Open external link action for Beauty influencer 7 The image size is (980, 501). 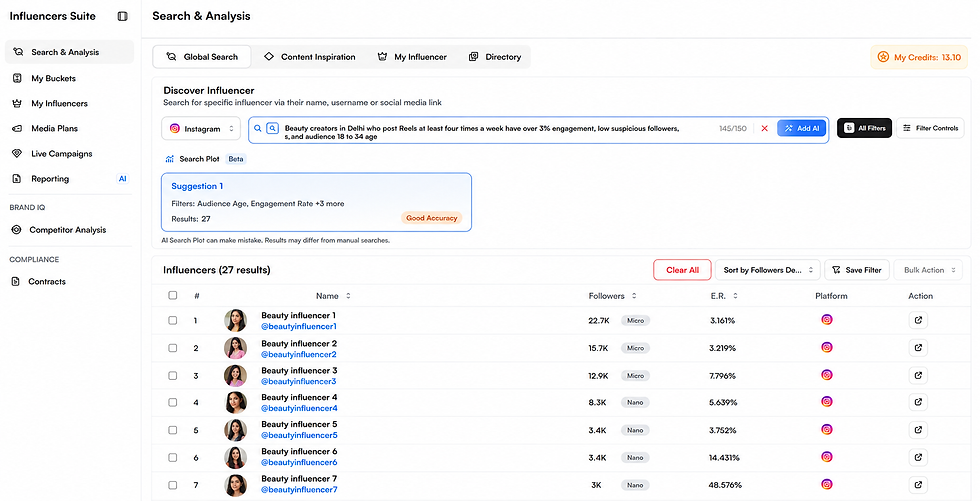[x=918, y=485]
